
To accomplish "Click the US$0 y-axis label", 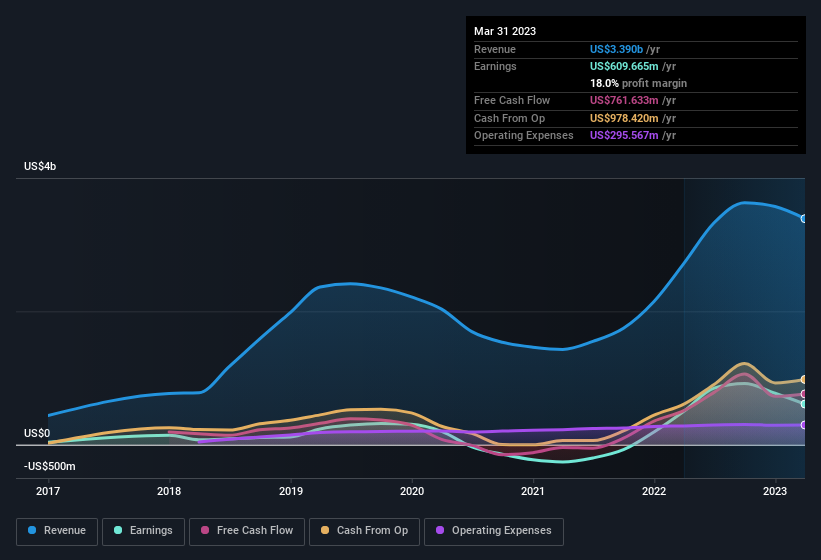I will point(37,433).
